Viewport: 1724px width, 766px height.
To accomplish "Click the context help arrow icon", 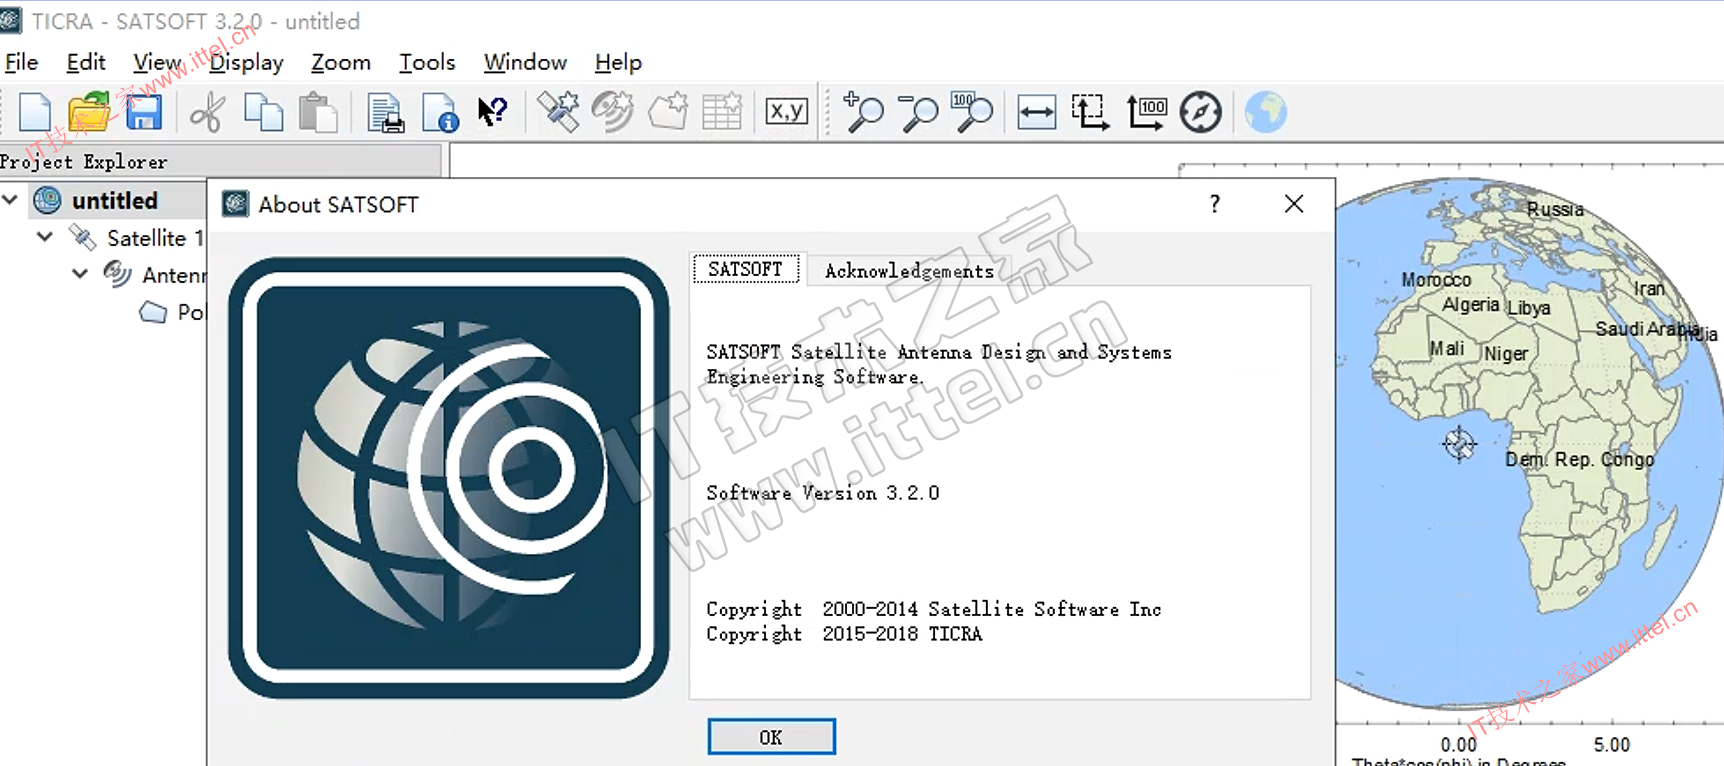I will click(x=492, y=112).
